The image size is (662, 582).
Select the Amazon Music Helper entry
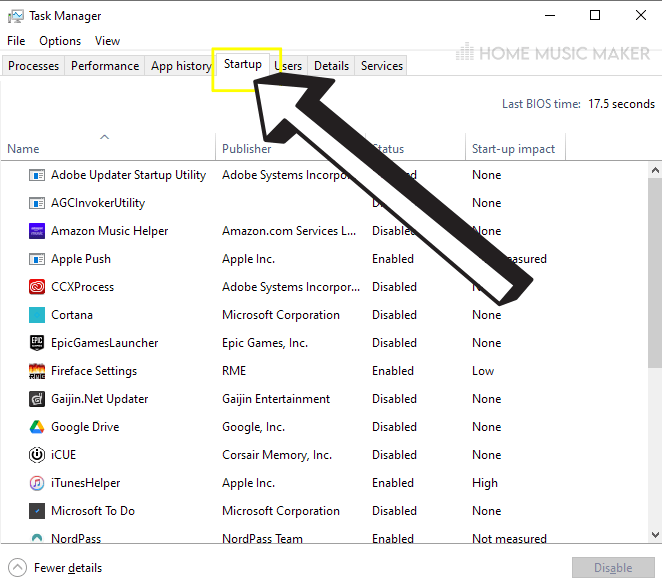[324, 231]
